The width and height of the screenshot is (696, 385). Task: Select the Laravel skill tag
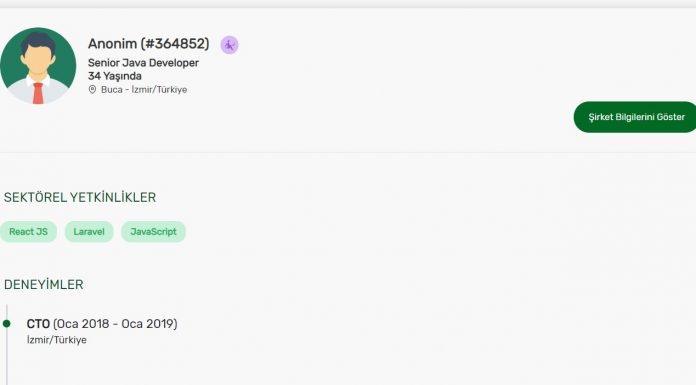(89, 232)
